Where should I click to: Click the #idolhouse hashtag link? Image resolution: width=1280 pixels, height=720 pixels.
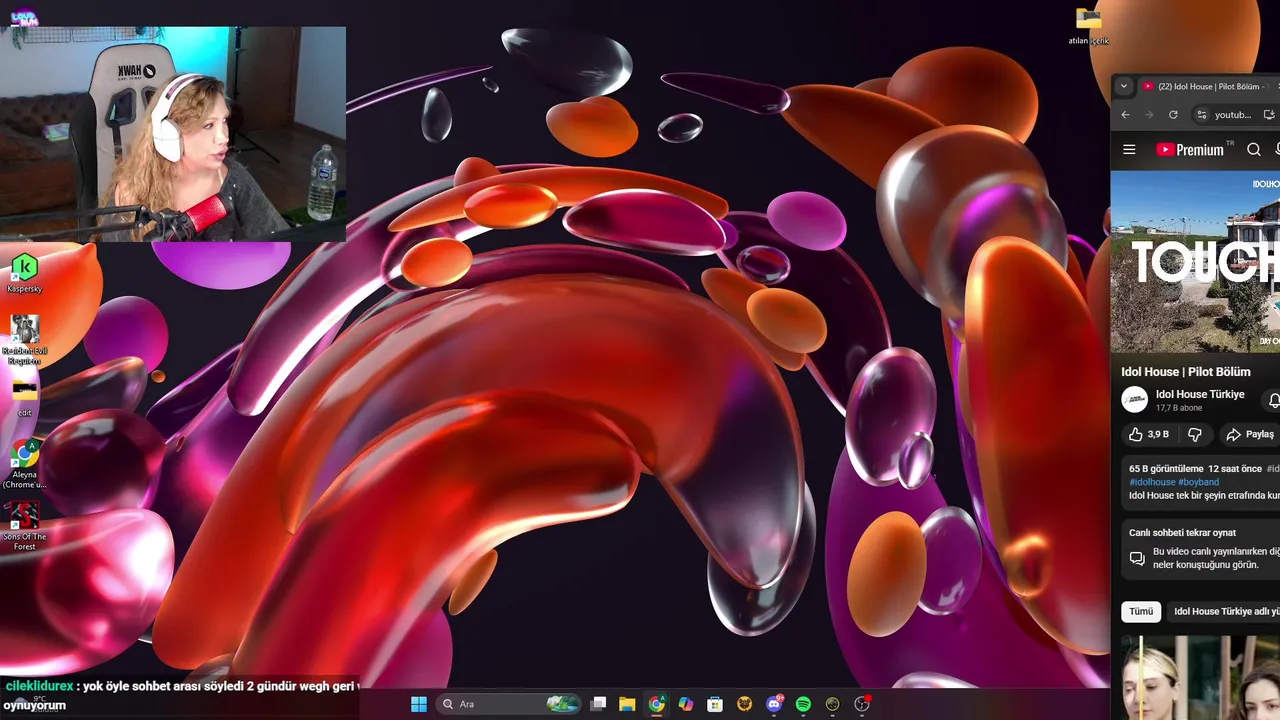point(1152,482)
